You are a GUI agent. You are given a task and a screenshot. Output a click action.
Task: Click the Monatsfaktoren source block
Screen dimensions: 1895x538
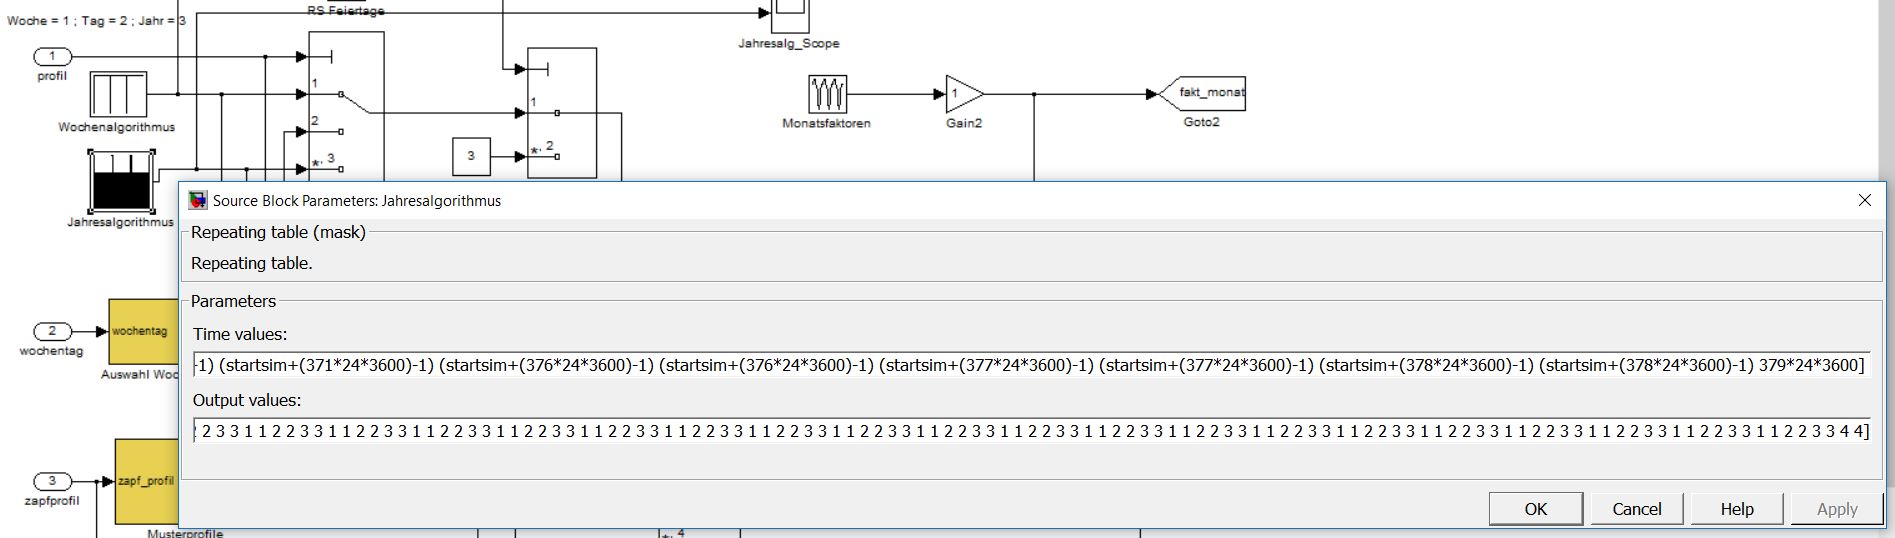(x=827, y=94)
